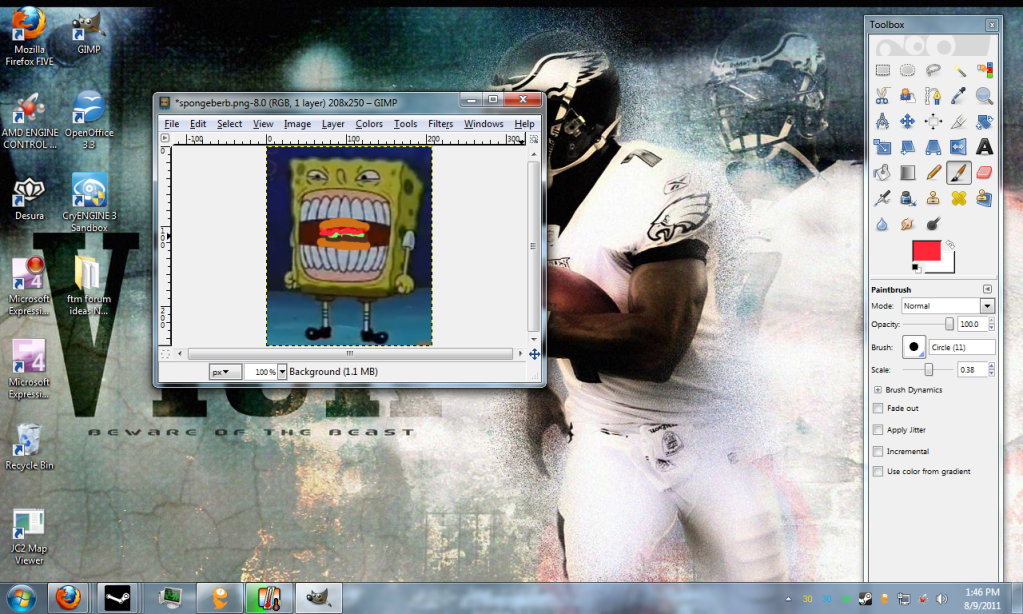Select the Blend gradient tool

(x=908, y=172)
